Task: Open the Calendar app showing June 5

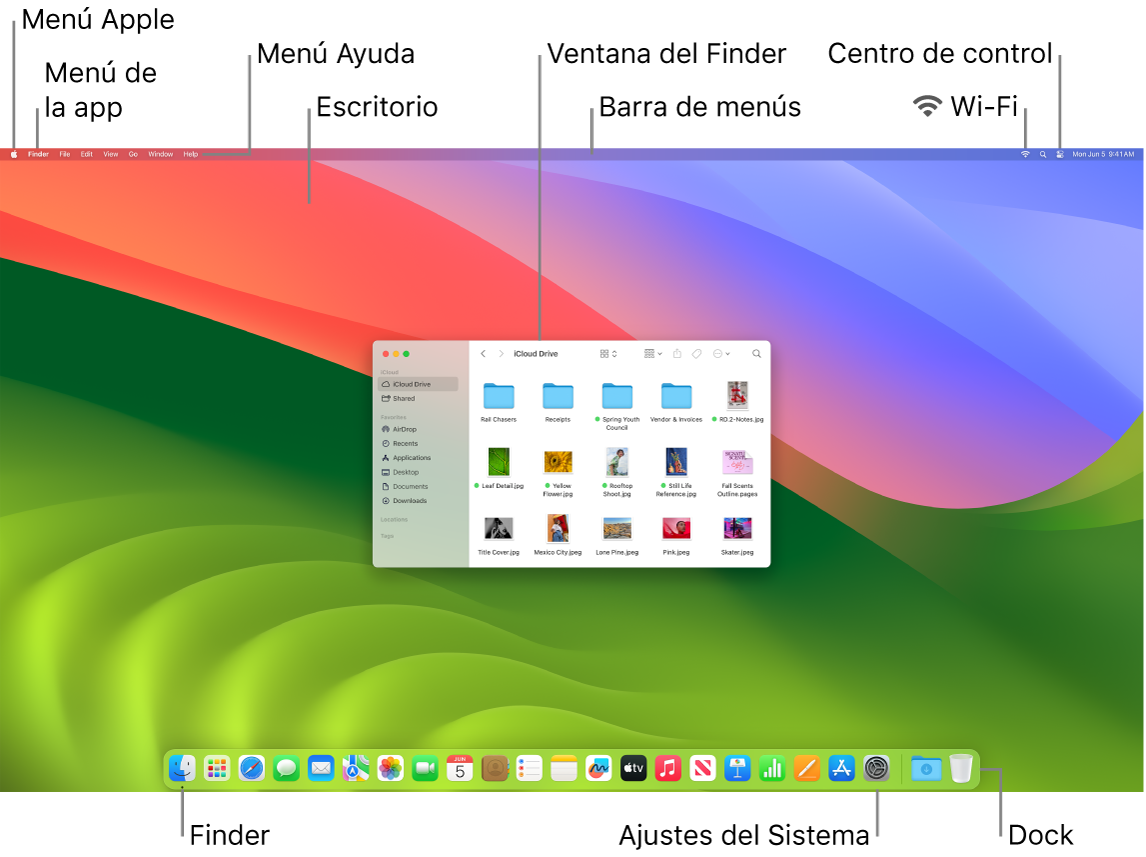Action: coord(460,769)
